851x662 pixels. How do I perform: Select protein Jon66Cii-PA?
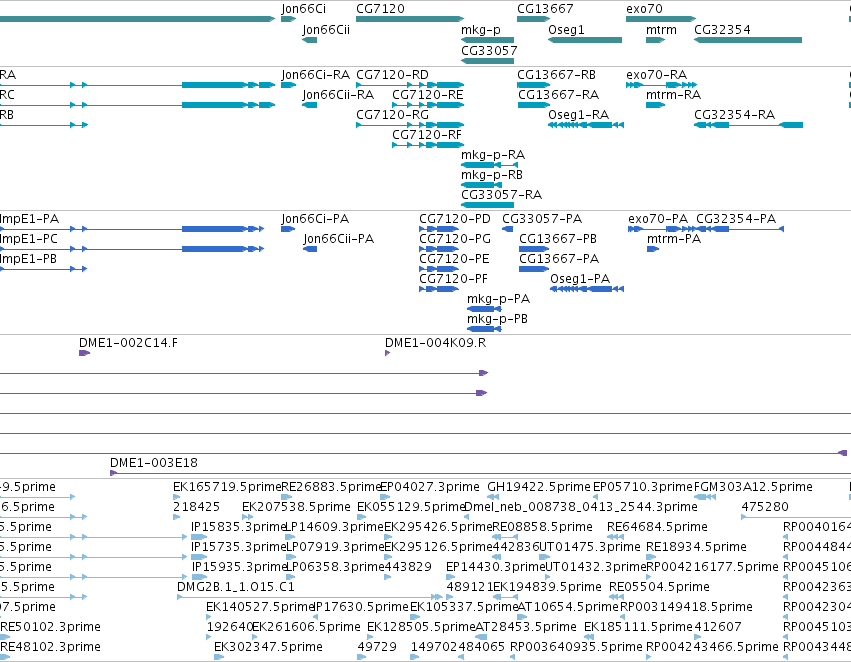pyautogui.click(x=310, y=249)
